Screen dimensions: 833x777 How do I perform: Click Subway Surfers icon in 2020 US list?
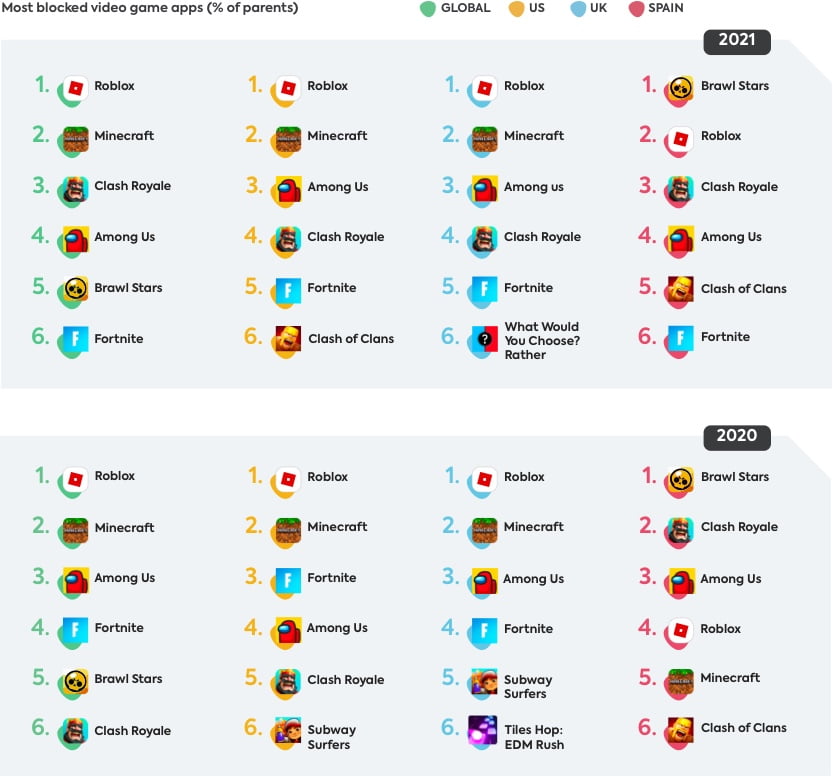pos(287,732)
